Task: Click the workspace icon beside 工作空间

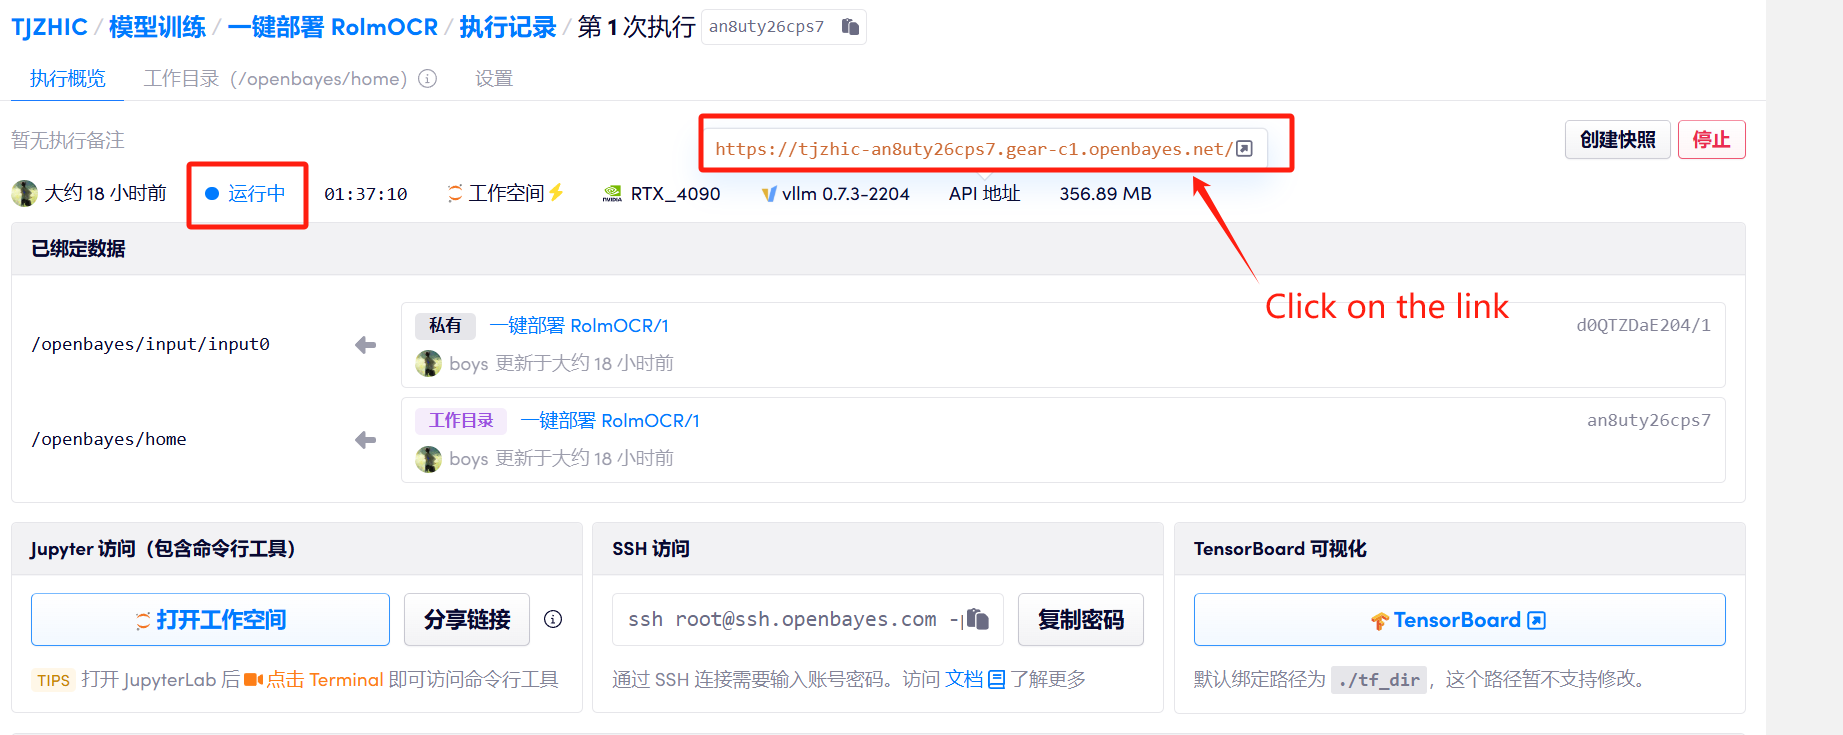Action: (x=455, y=193)
